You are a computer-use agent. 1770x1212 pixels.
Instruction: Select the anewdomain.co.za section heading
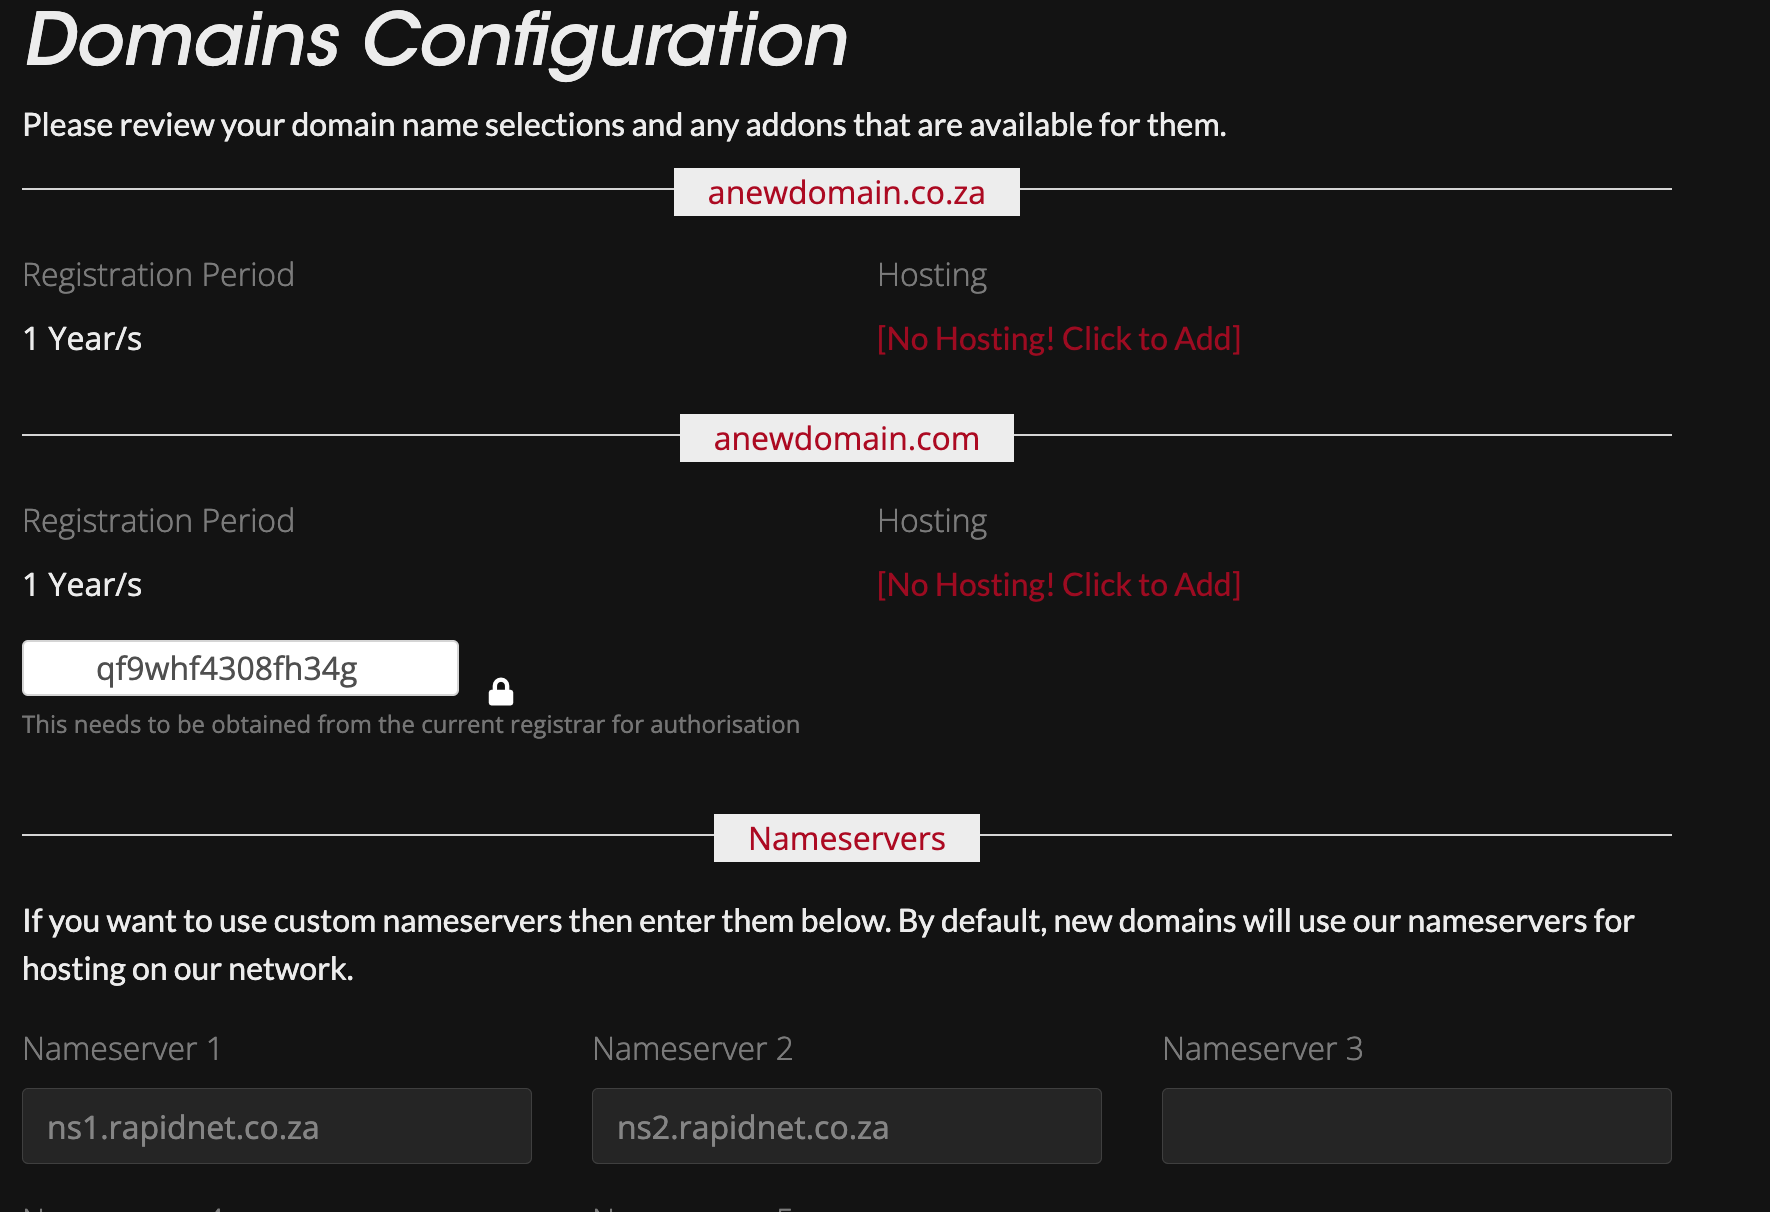pyautogui.click(x=846, y=192)
